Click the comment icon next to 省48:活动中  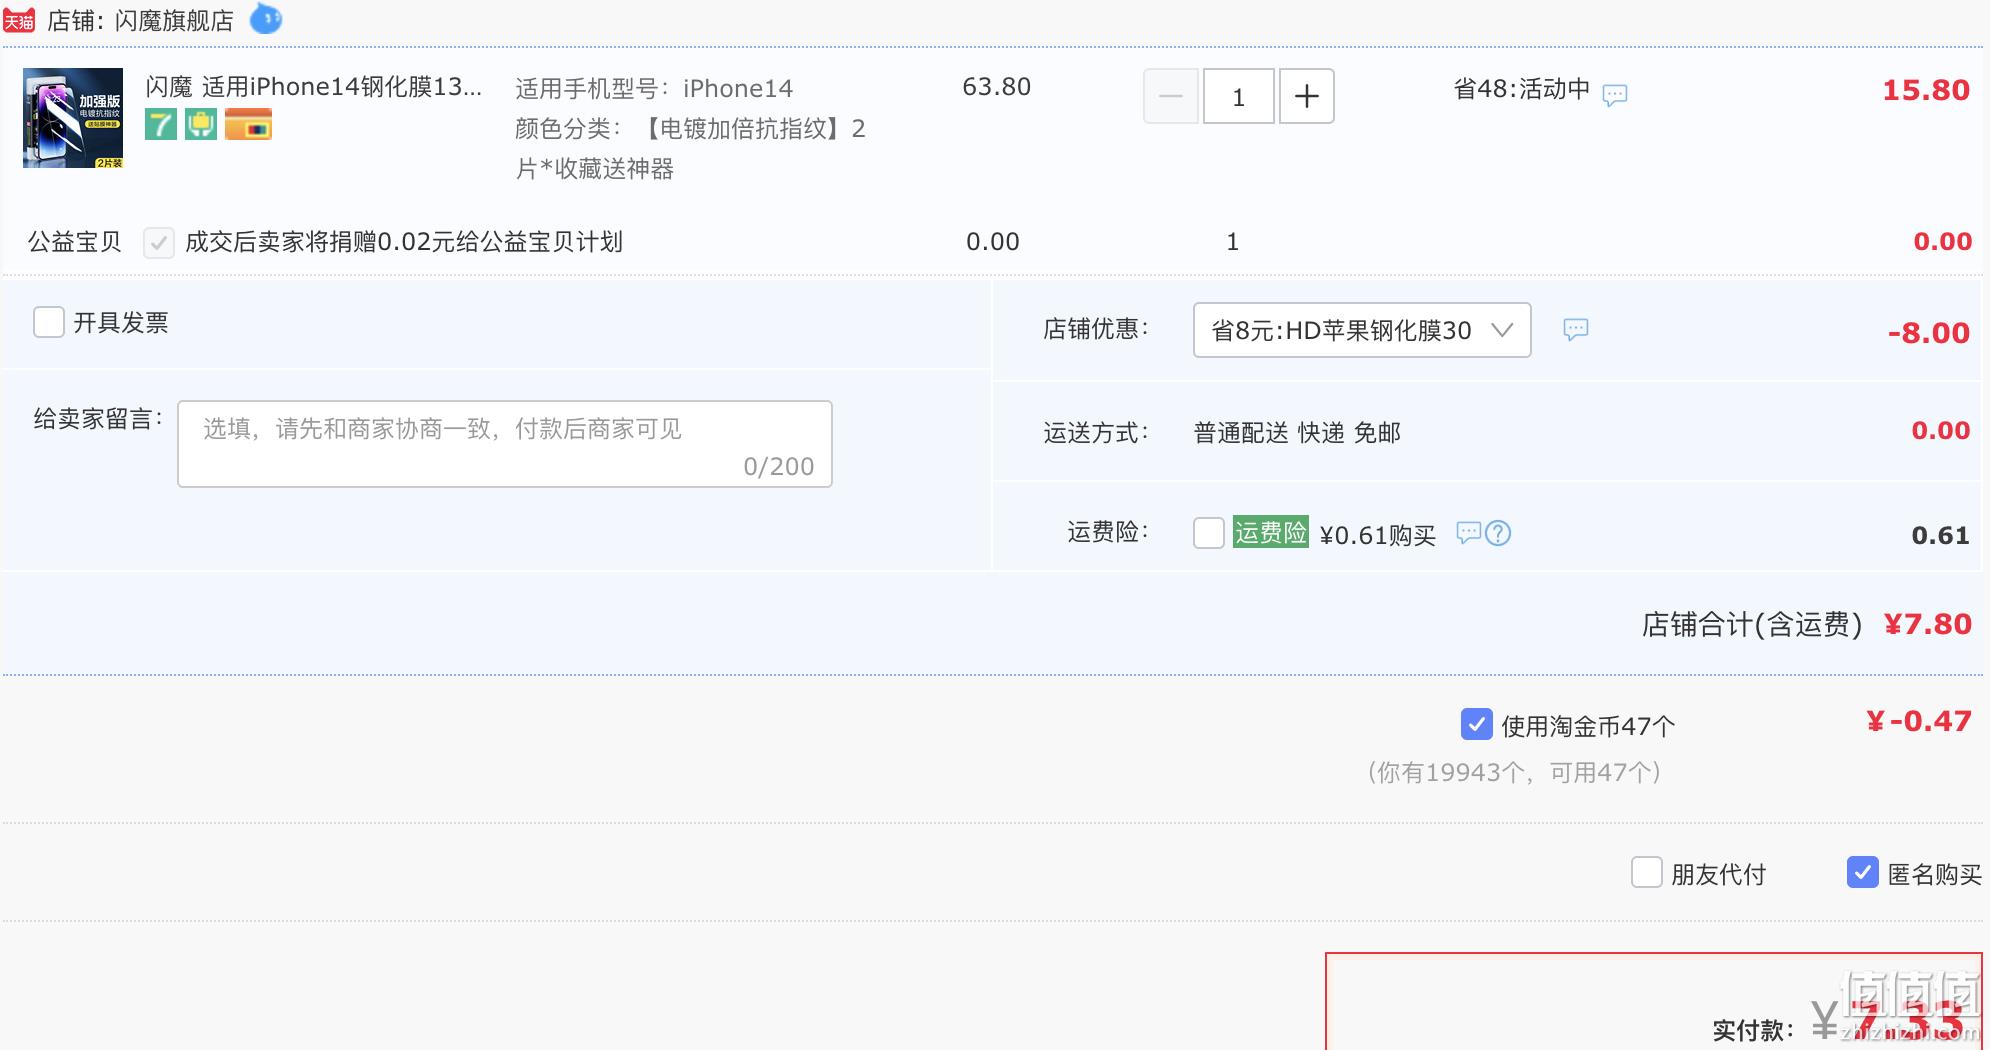coord(1615,95)
